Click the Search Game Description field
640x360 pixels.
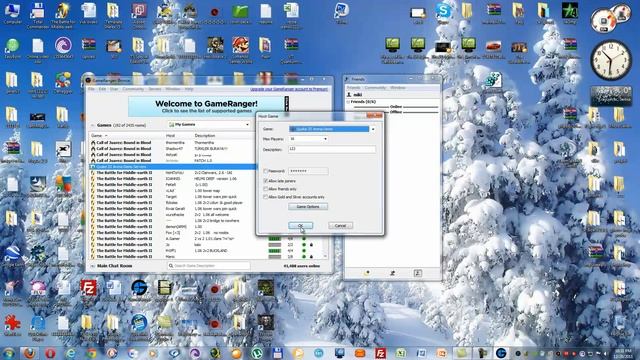click(209, 266)
